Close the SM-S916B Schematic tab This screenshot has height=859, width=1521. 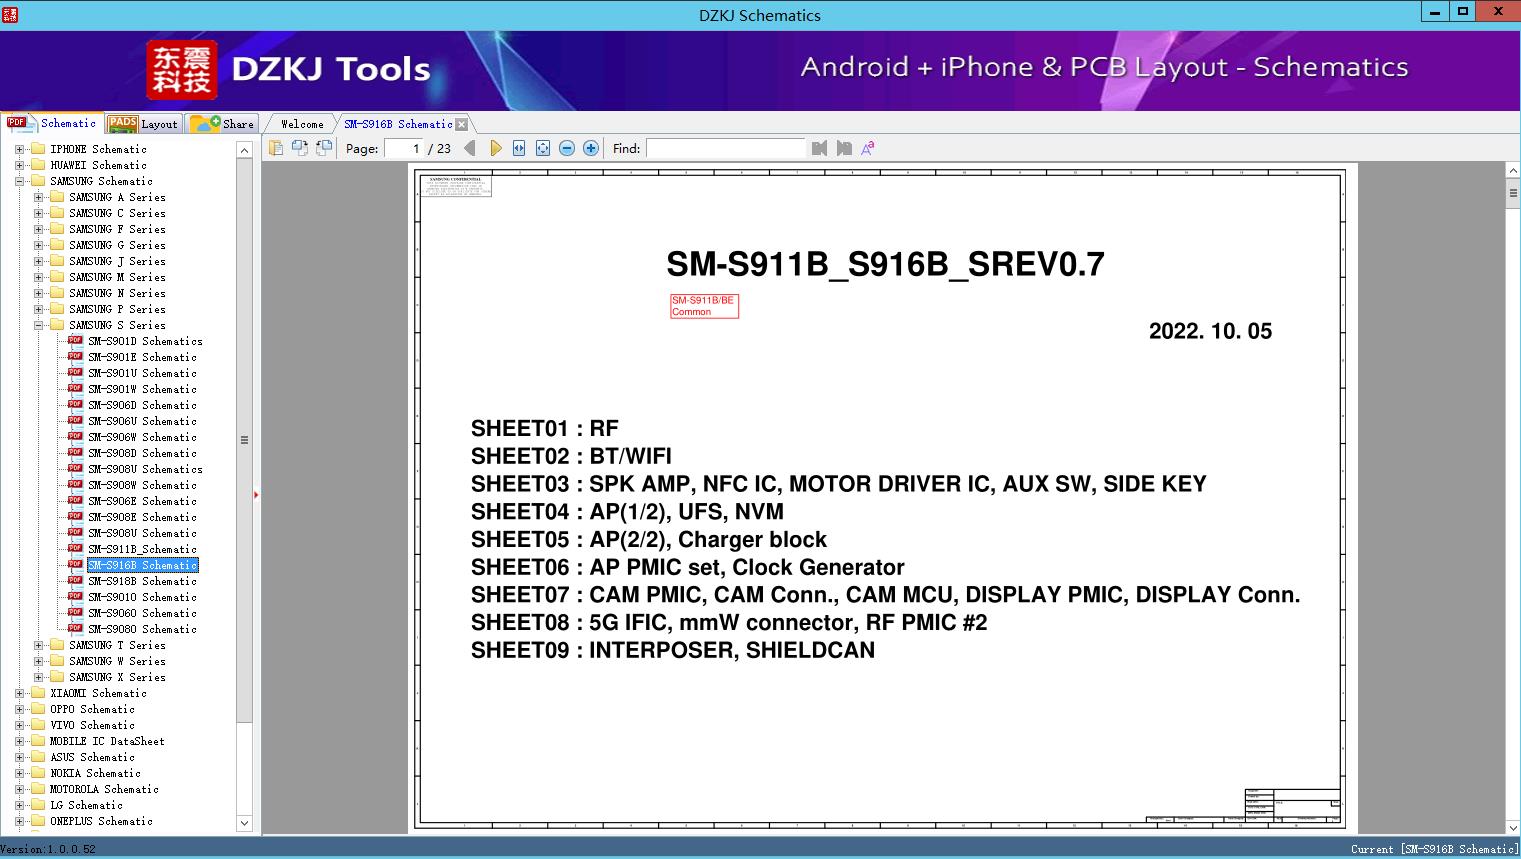click(461, 124)
